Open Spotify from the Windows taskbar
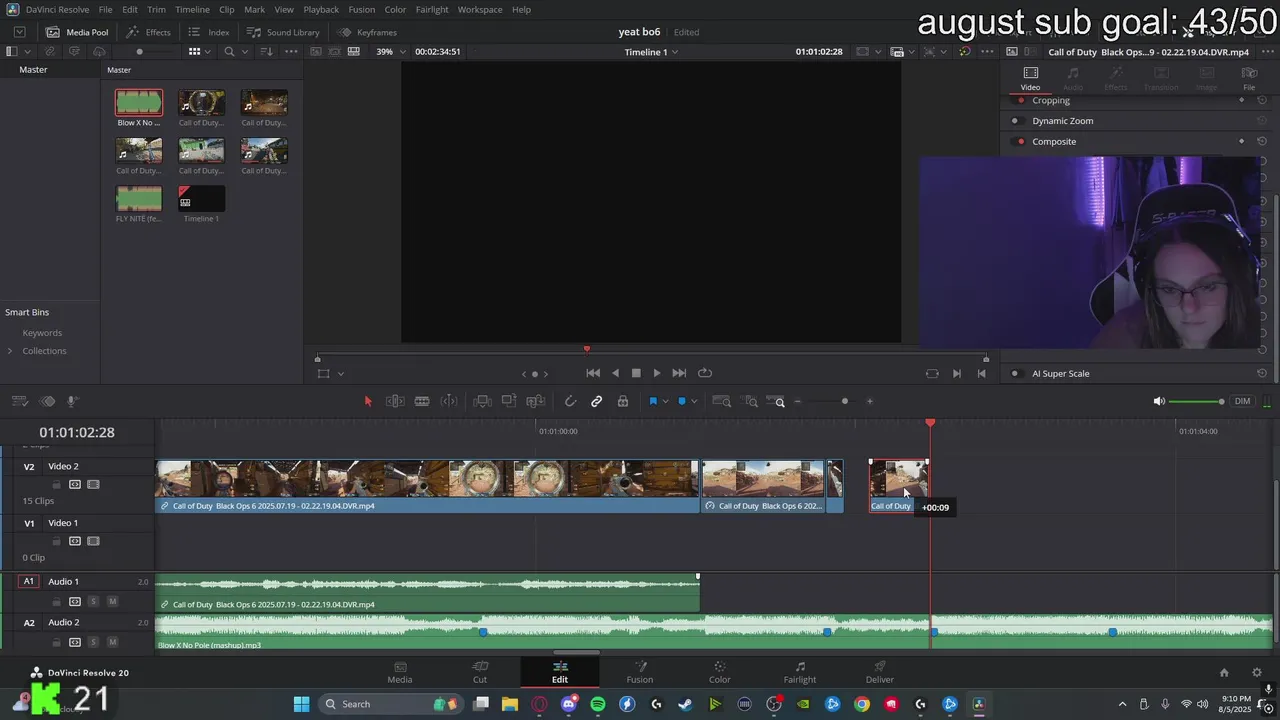The image size is (1280, 720). [x=598, y=704]
